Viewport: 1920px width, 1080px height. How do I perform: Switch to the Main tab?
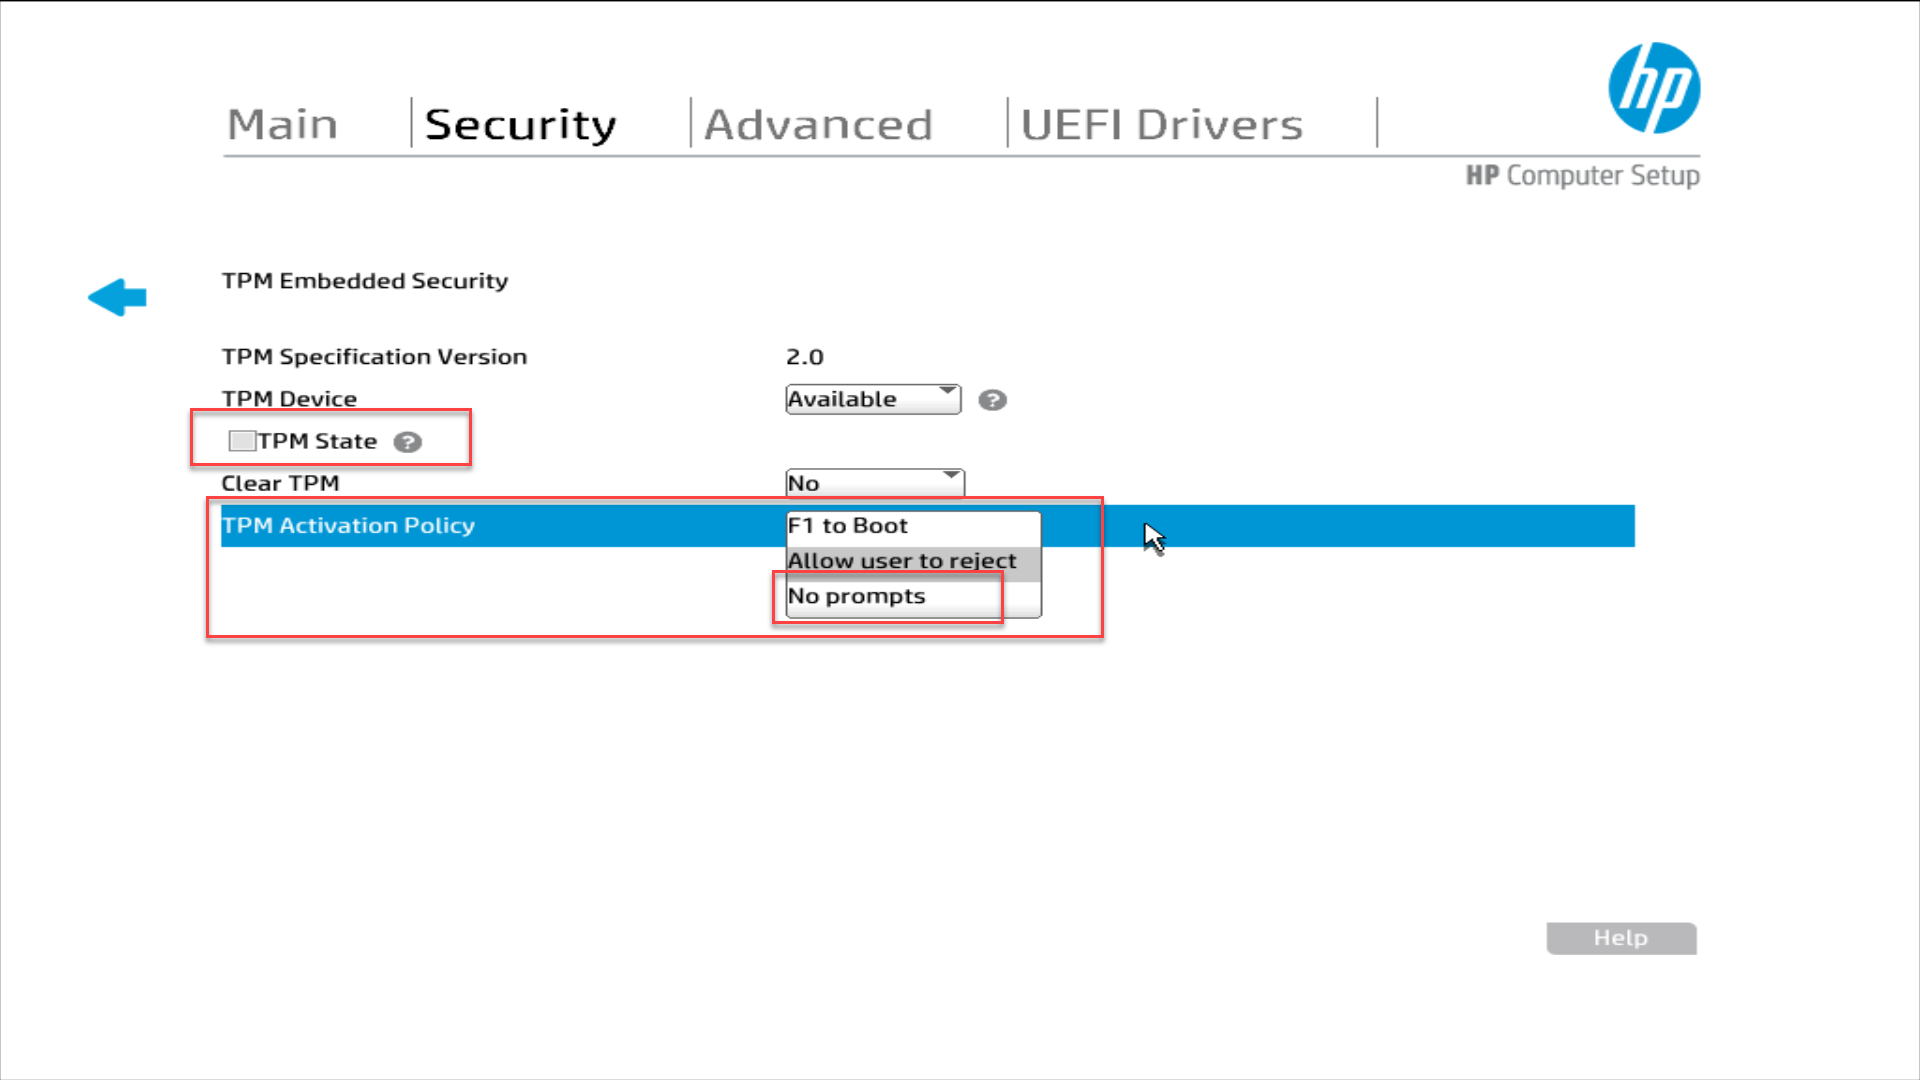[x=282, y=125]
